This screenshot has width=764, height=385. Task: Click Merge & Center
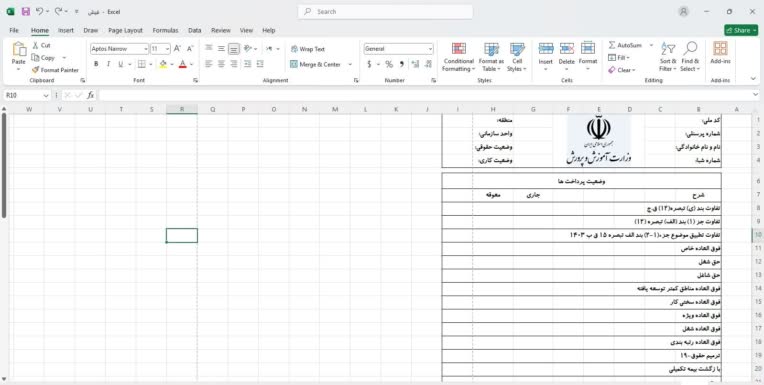click(316, 64)
